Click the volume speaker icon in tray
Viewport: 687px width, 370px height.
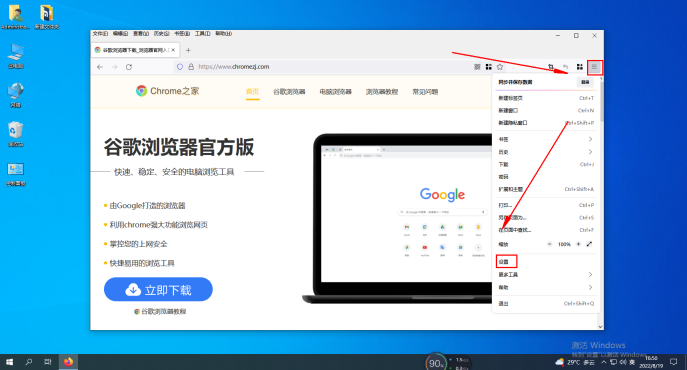[623, 362]
